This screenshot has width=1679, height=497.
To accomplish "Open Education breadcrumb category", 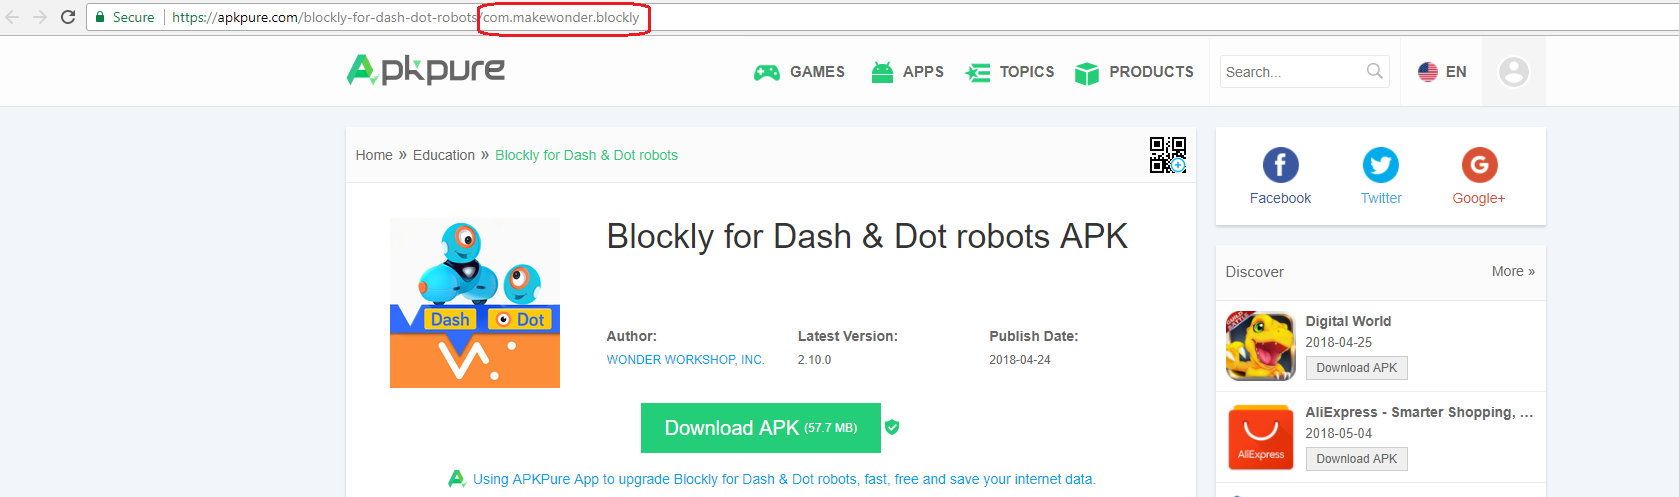I will pos(444,155).
